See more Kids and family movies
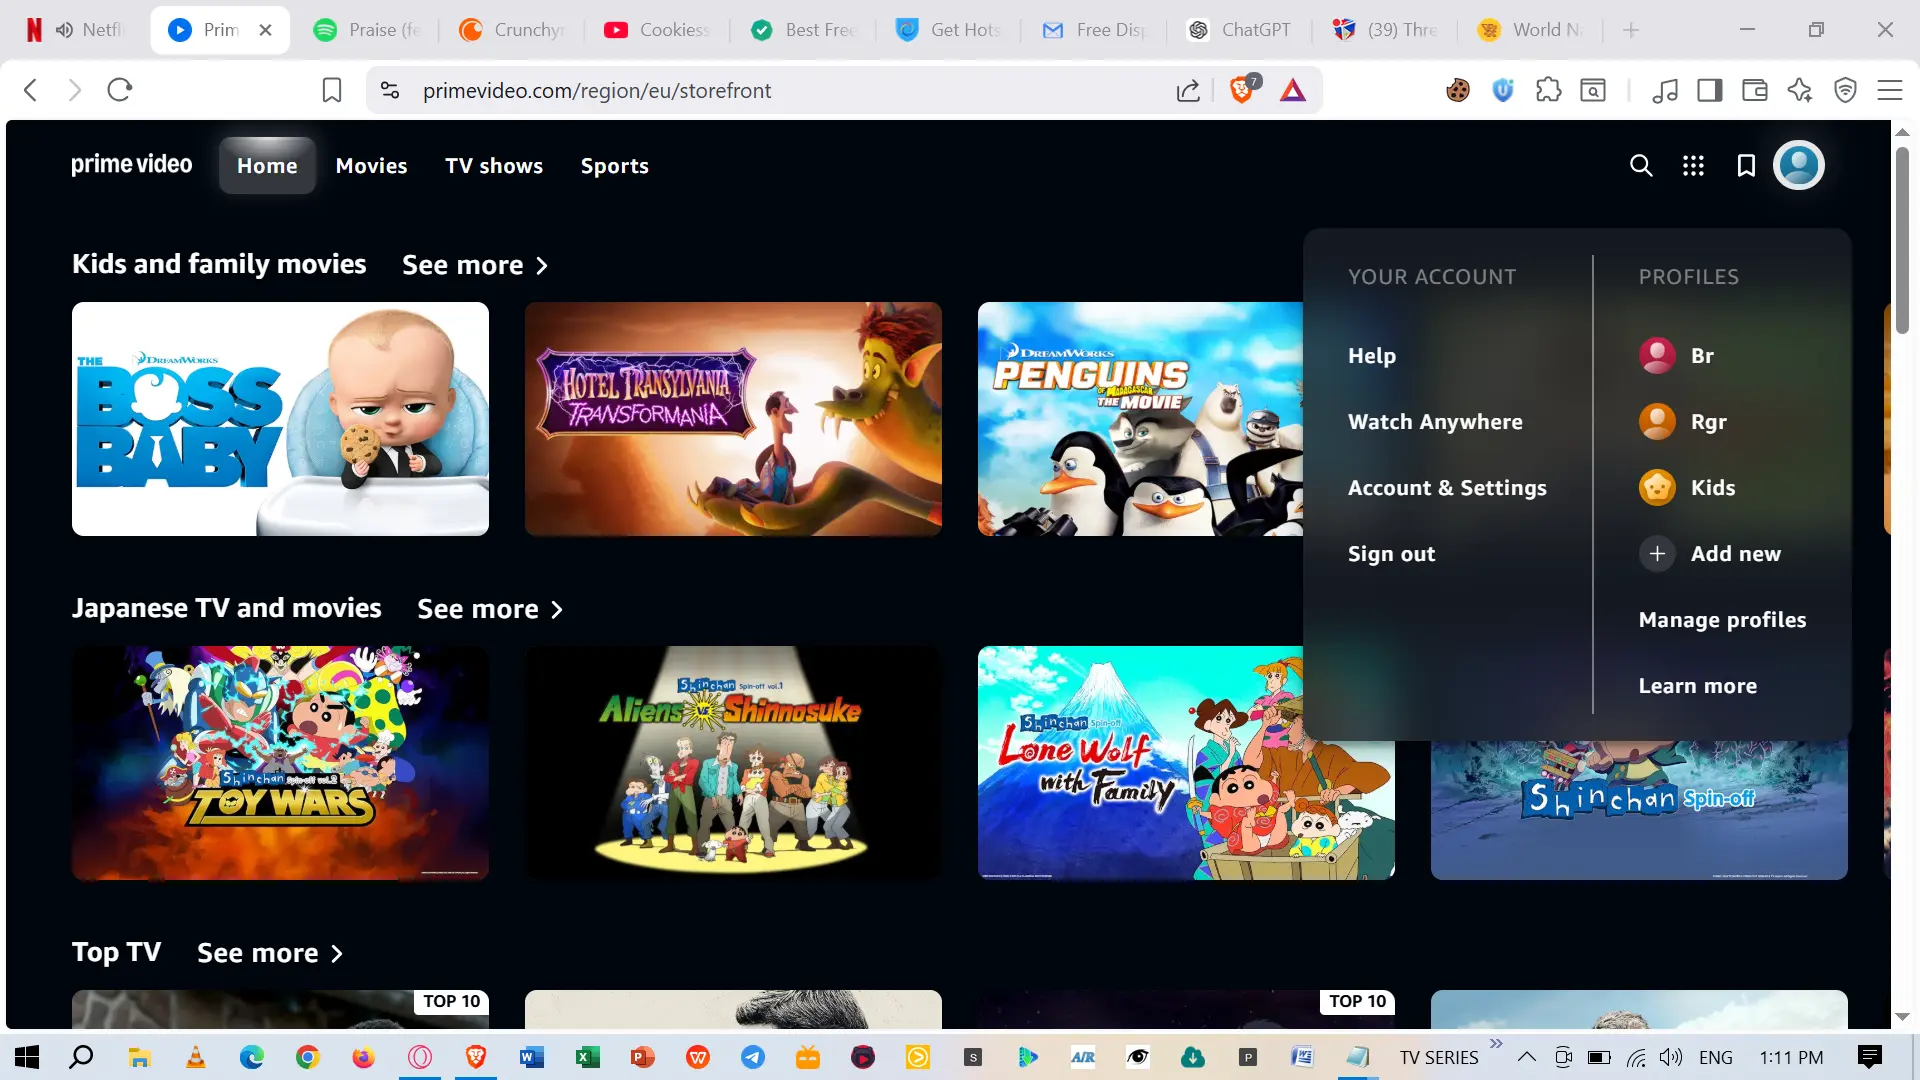 tap(475, 265)
